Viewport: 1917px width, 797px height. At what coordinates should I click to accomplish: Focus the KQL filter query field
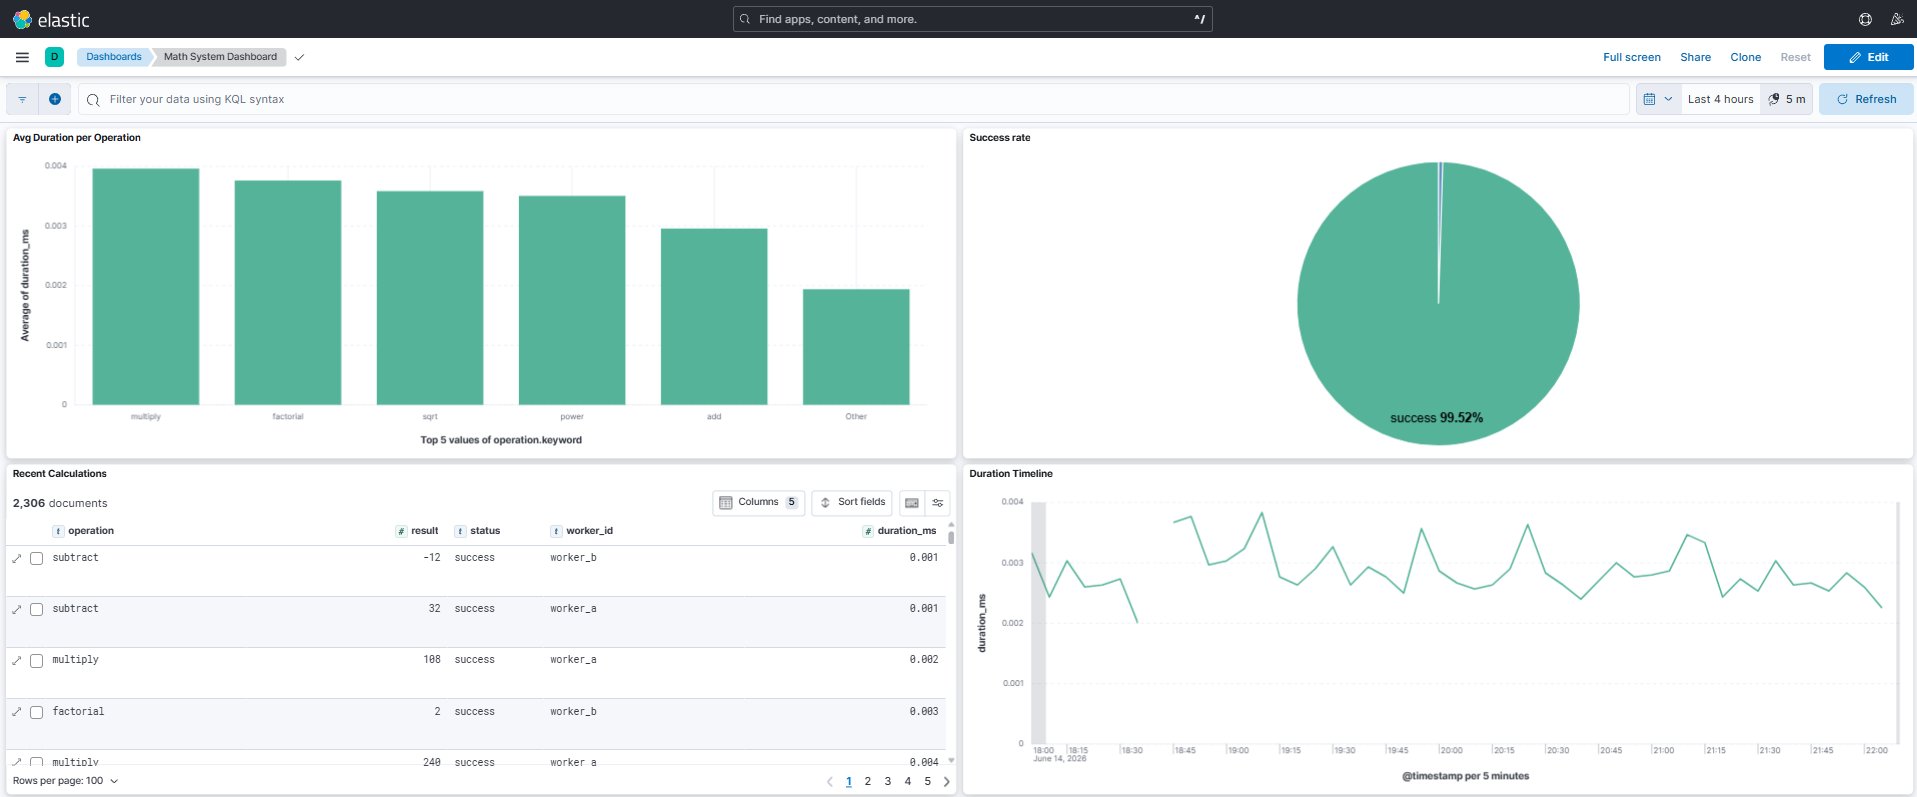click(853, 99)
